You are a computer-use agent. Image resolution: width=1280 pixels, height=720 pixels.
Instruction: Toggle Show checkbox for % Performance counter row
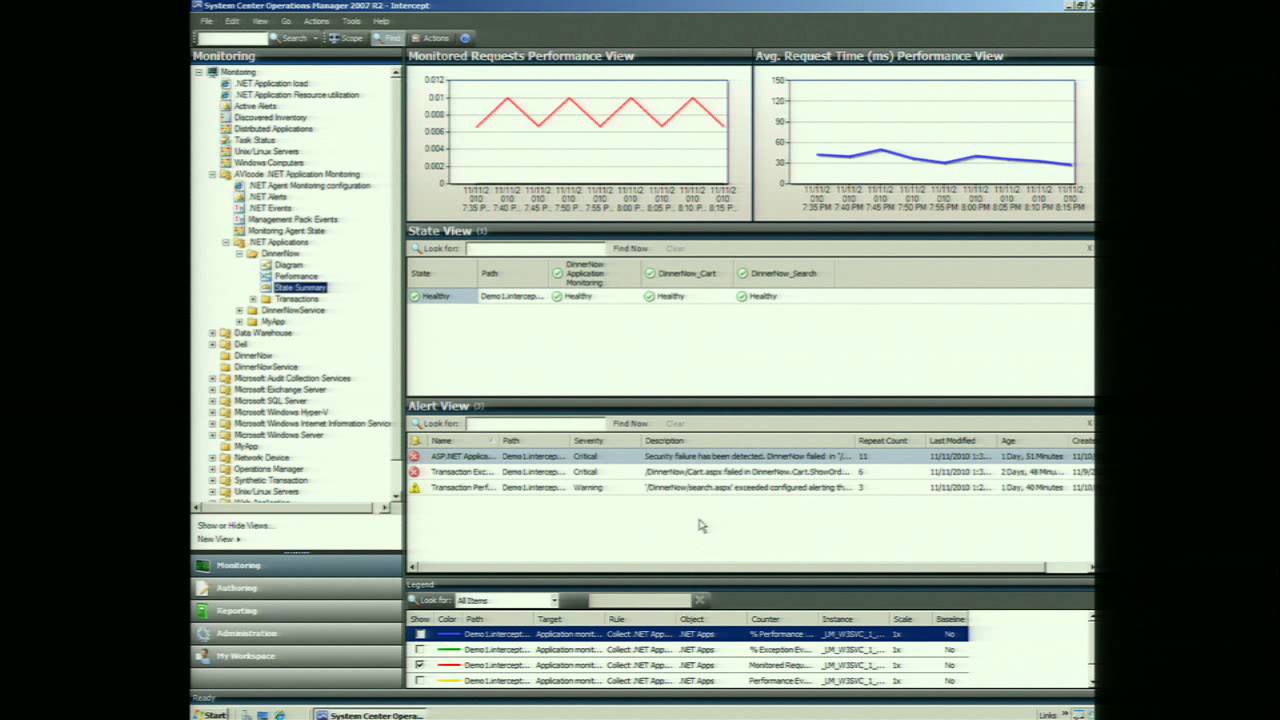click(420, 634)
